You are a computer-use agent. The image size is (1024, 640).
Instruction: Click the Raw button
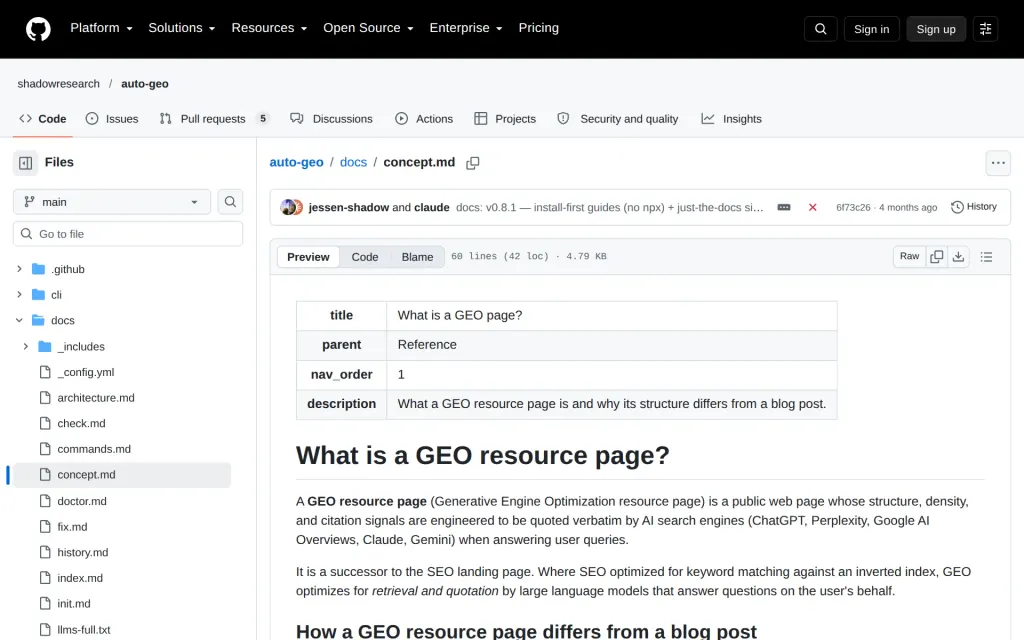click(909, 257)
